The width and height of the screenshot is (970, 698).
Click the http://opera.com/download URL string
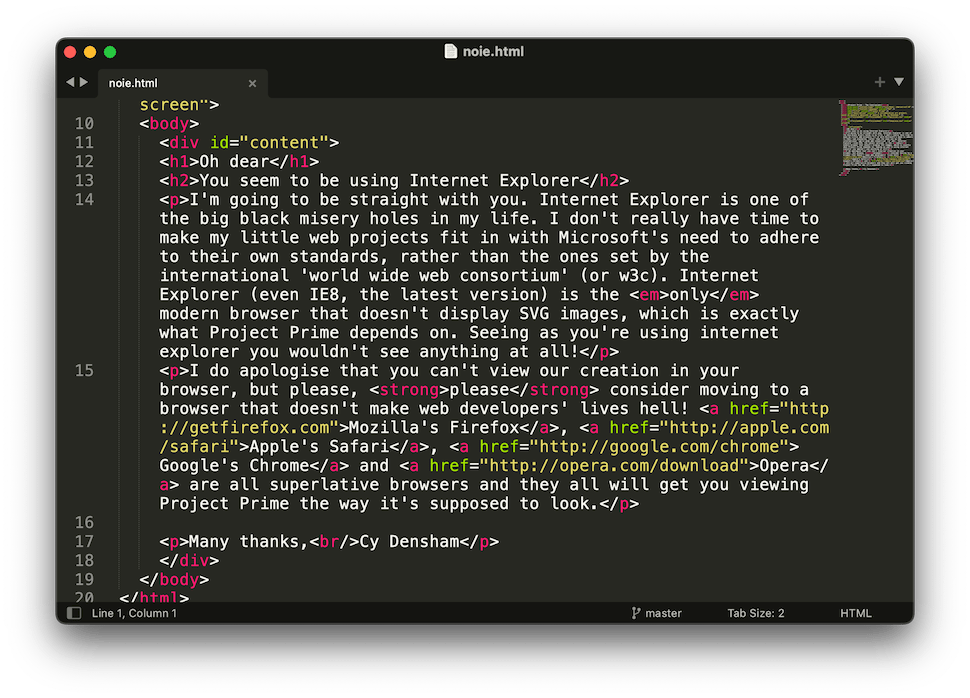coord(614,466)
